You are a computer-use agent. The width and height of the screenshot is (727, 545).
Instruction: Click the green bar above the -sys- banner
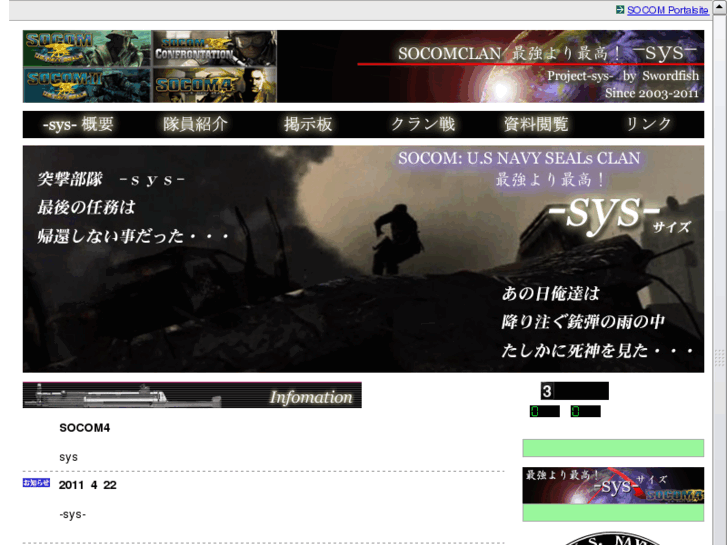pos(613,448)
